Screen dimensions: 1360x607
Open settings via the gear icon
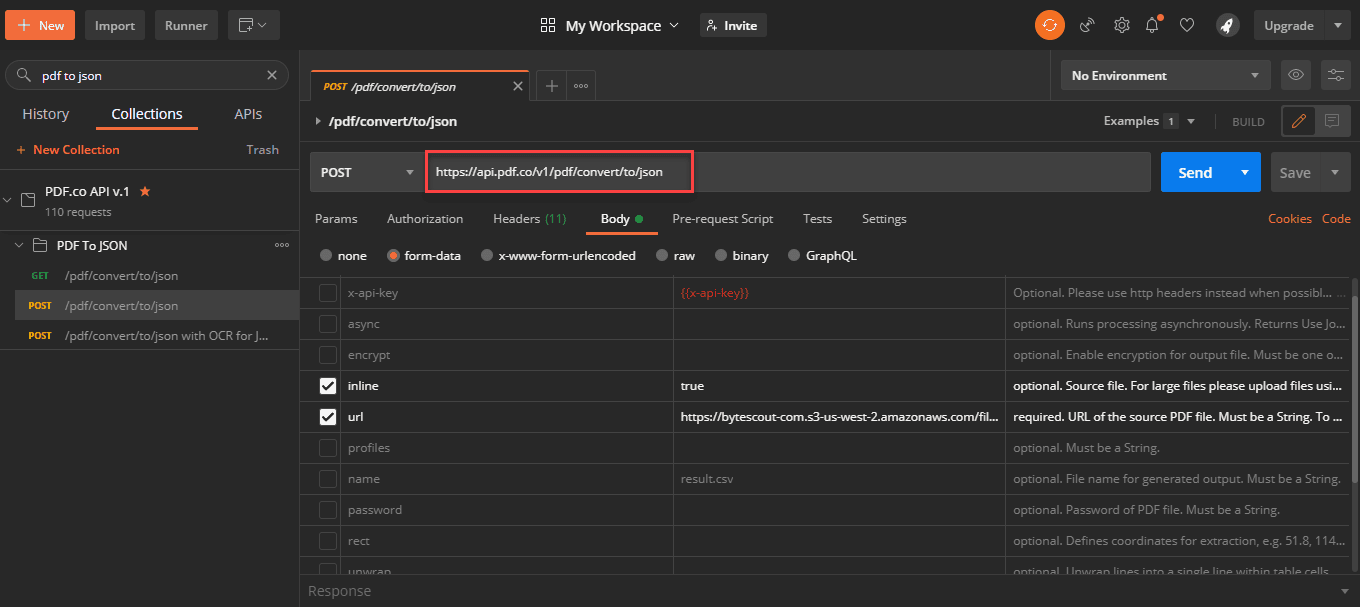1122,25
